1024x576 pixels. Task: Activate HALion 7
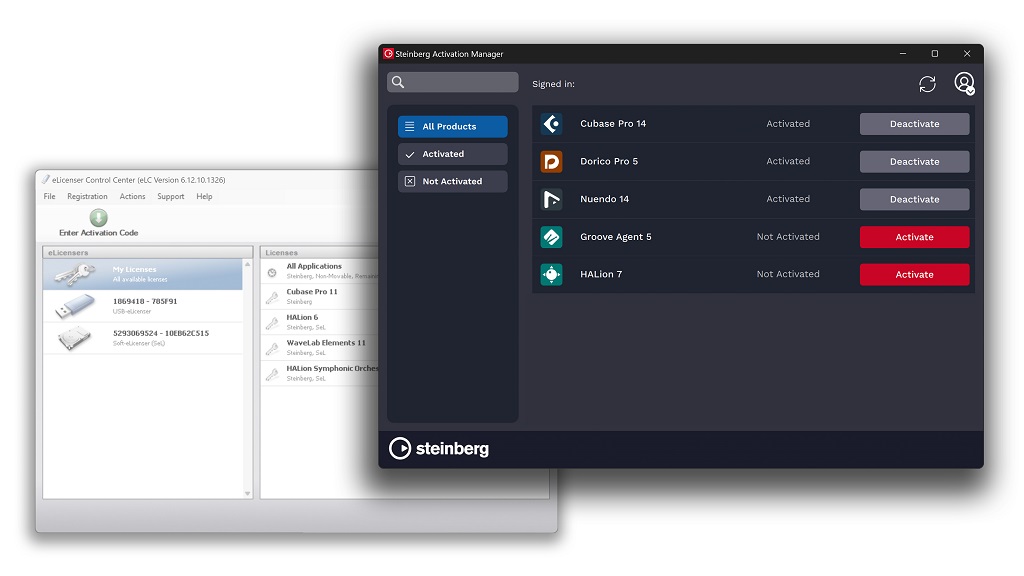pyautogui.click(x=914, y=275)
